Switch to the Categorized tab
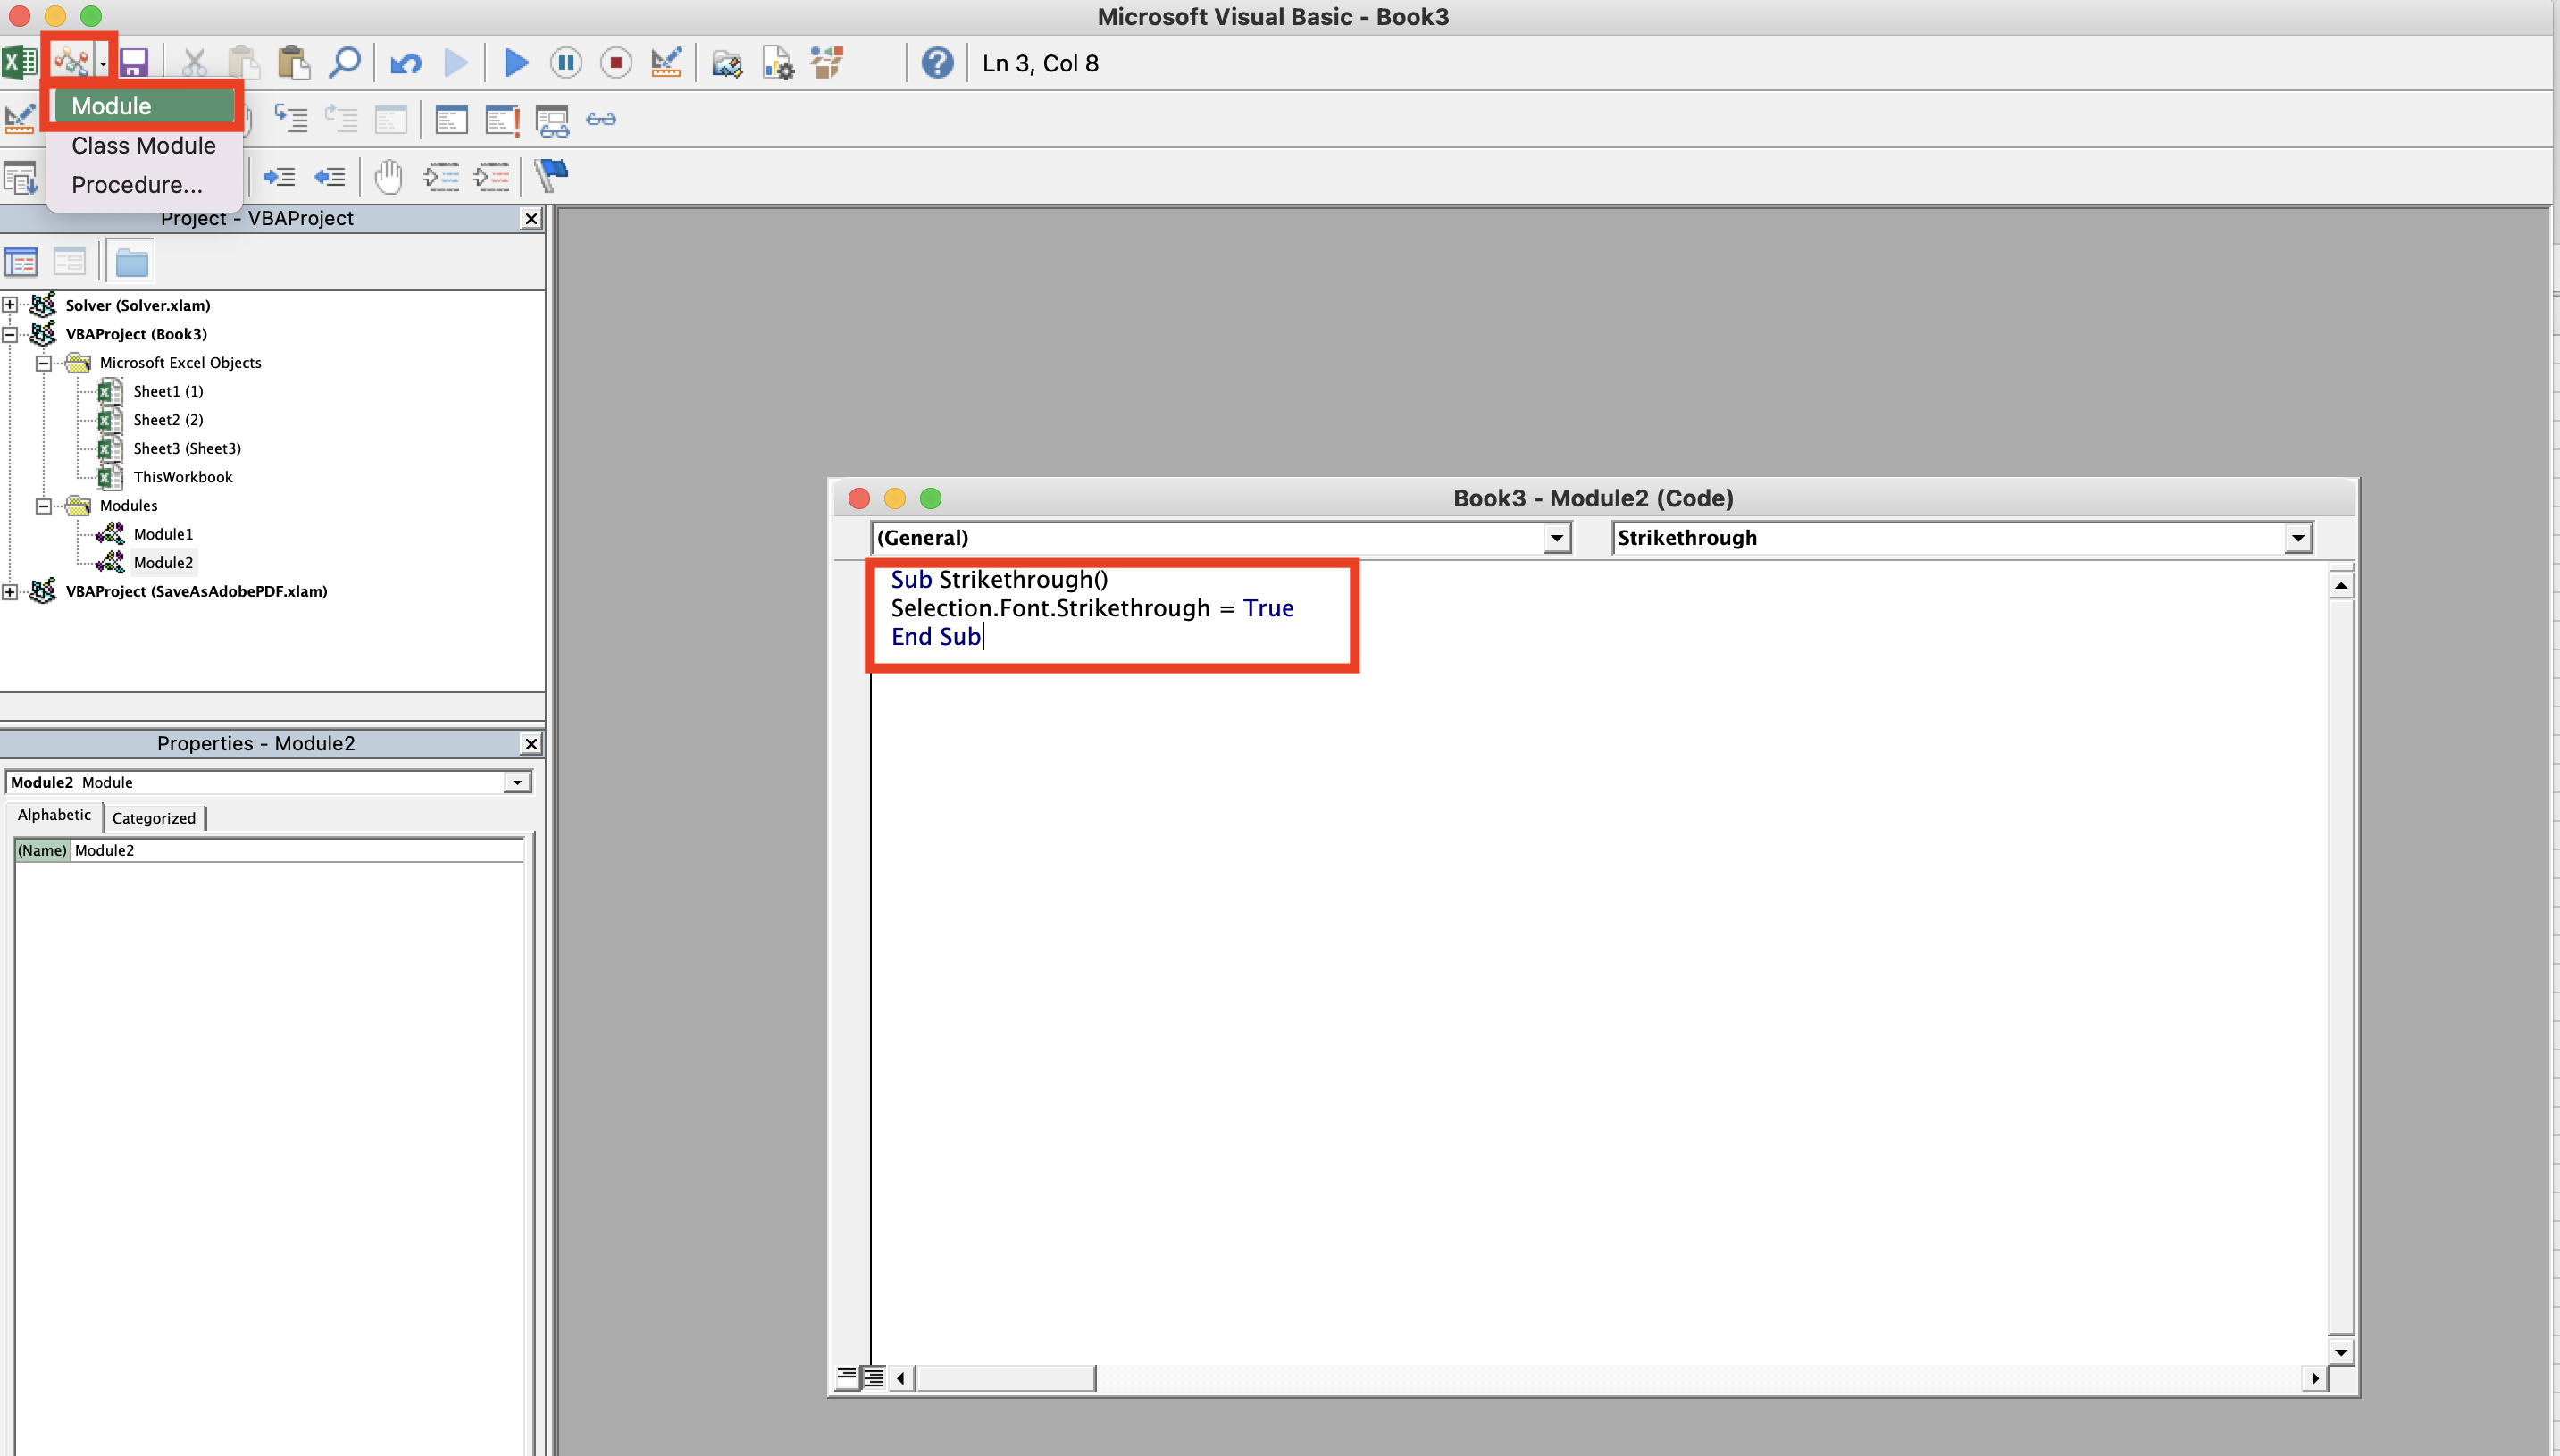This screenshot has width=2560, height=1456. coord(154,818)
